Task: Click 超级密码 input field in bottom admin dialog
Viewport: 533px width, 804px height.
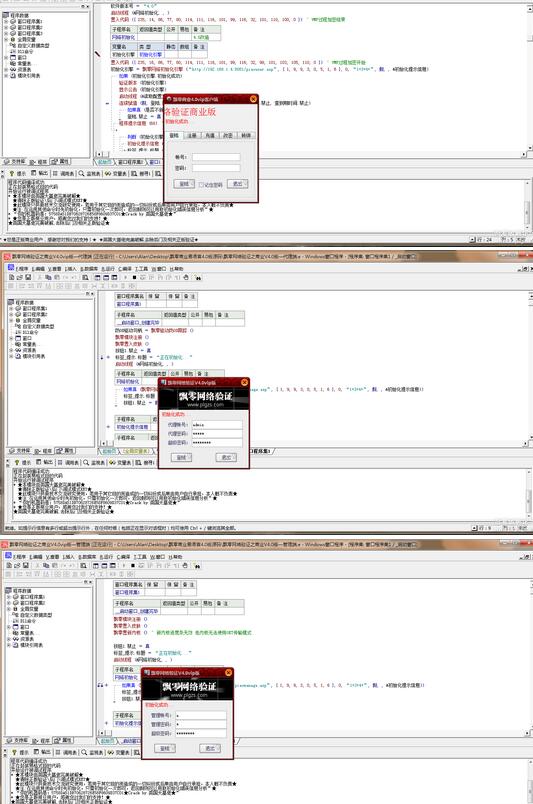Action: pyautogui.click(x=200, y=733)
